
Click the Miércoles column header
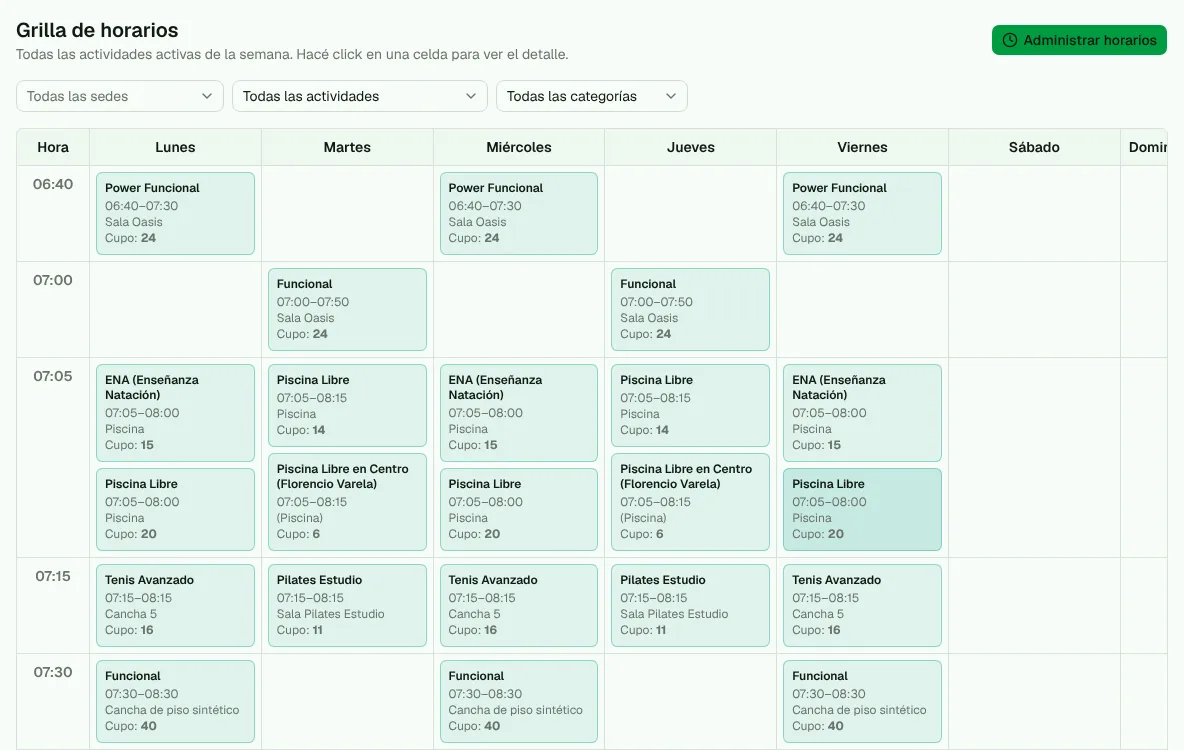point(519,147)
